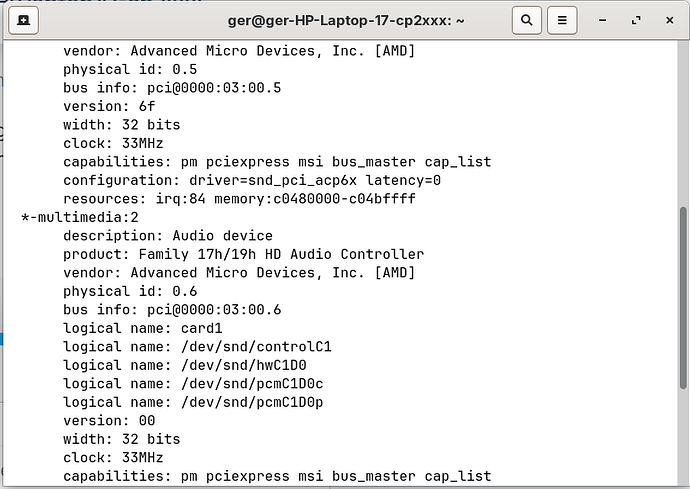Click the '/dev/snd/hwC1D0' path
690x489 pixels.
(243, 365)
